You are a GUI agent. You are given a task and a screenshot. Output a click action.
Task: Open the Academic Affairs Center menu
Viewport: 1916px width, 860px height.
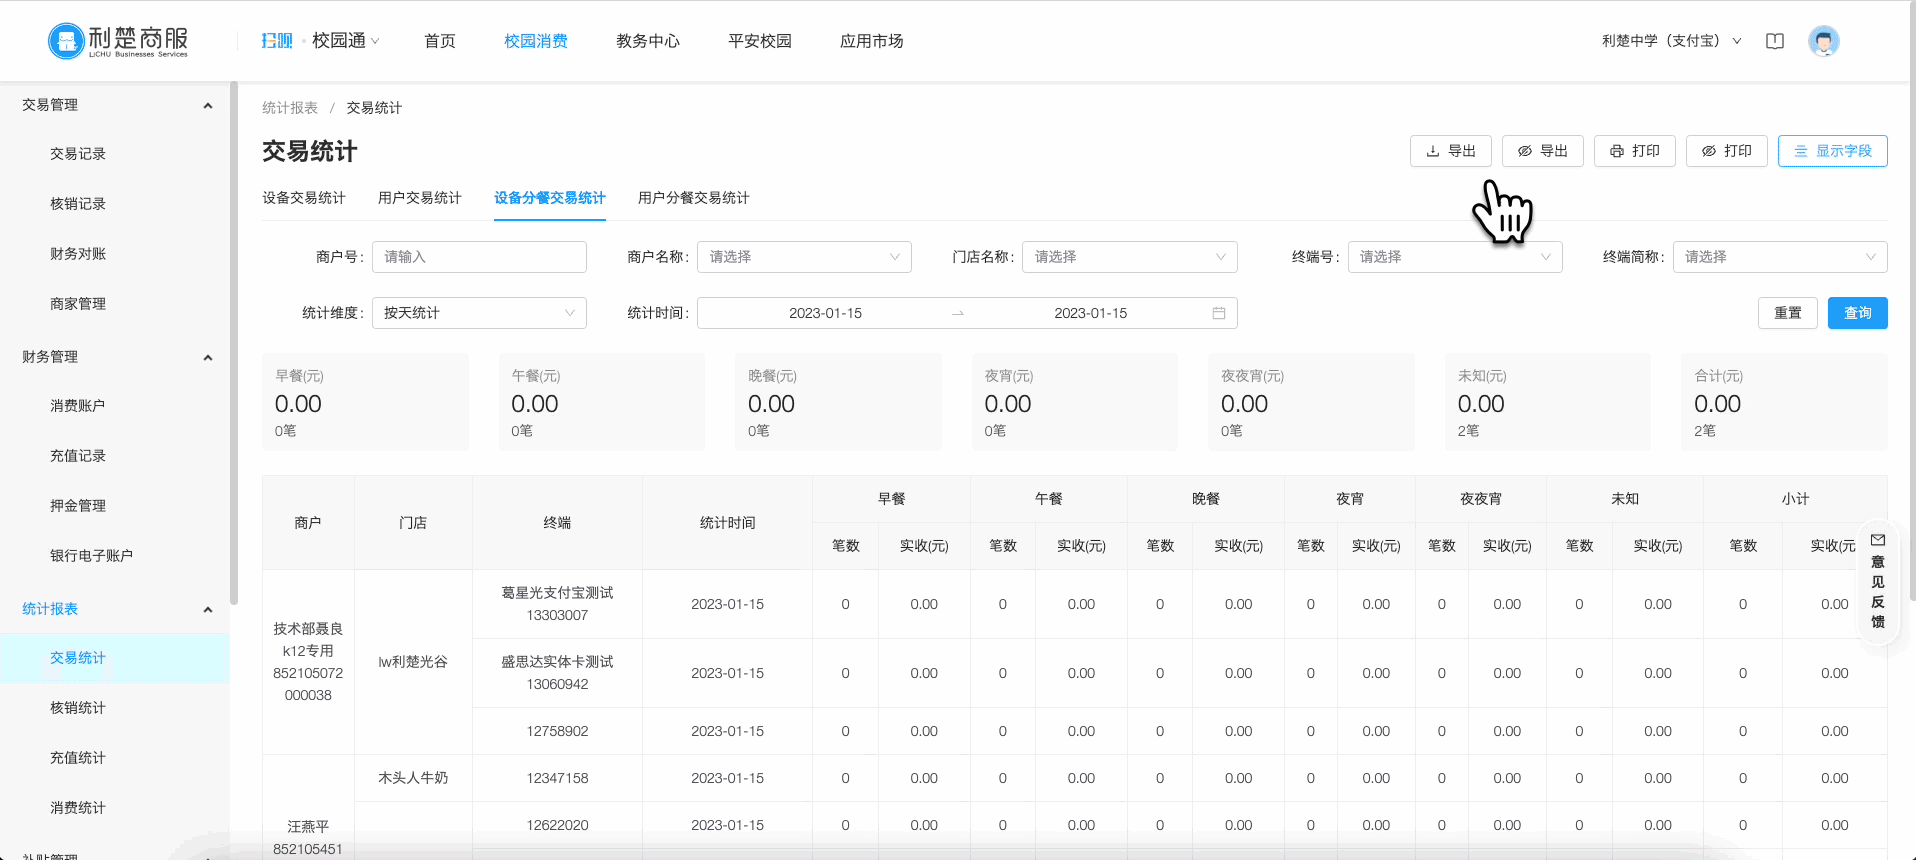point(648,41)
